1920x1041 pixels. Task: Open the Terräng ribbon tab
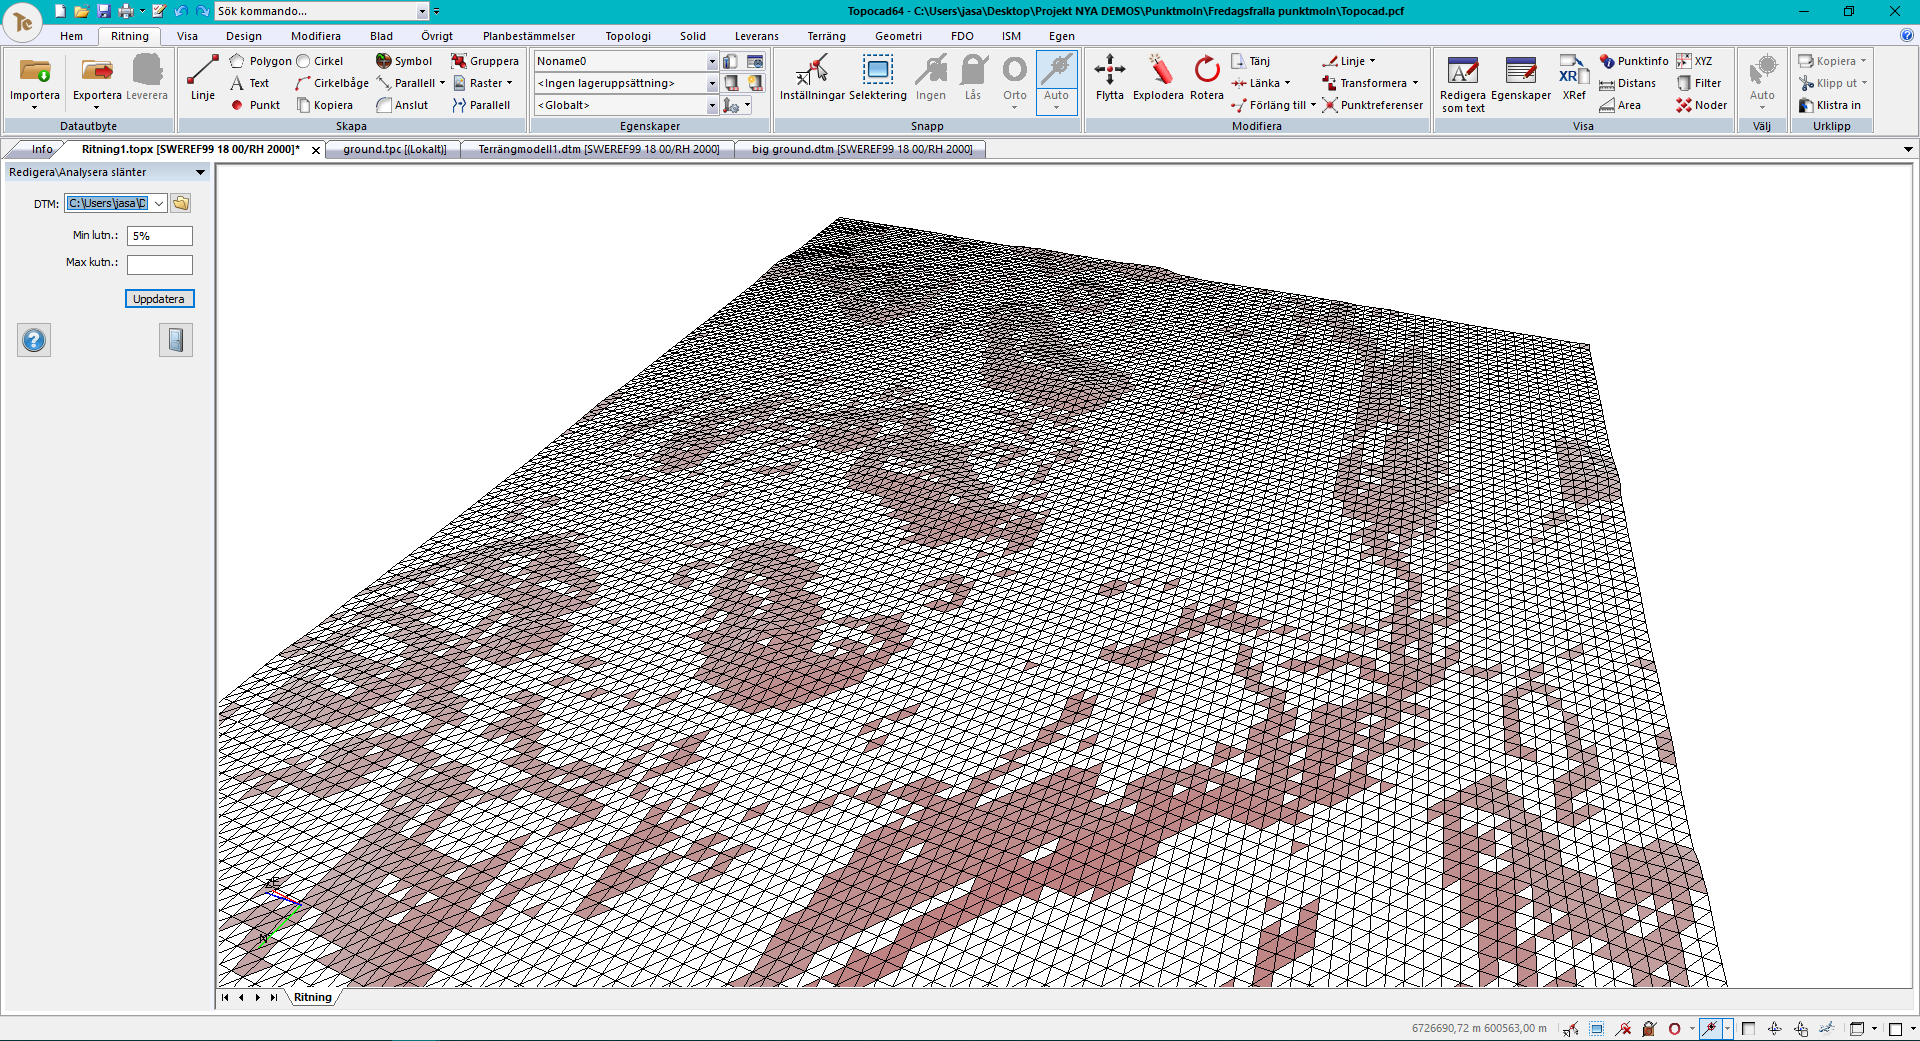point(826,36)
